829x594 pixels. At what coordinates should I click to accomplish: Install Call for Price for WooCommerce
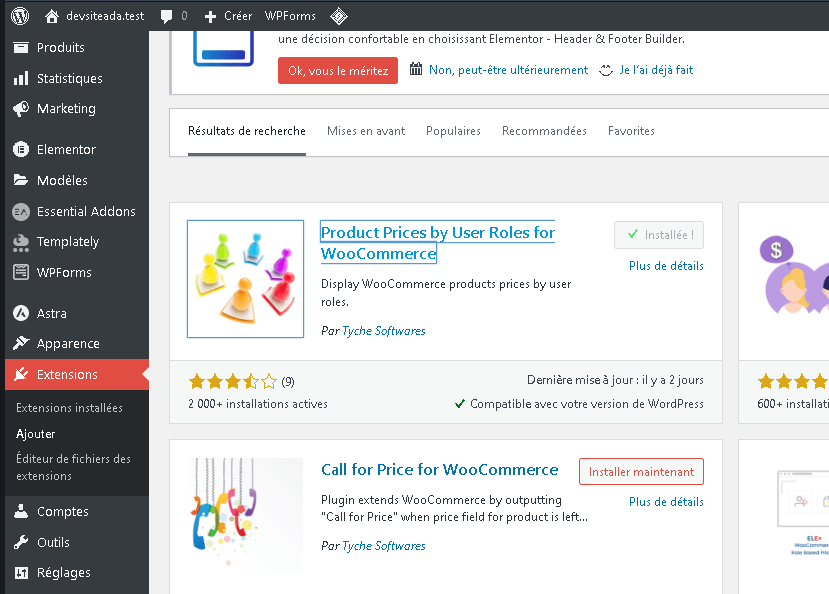tap(641, 471)
